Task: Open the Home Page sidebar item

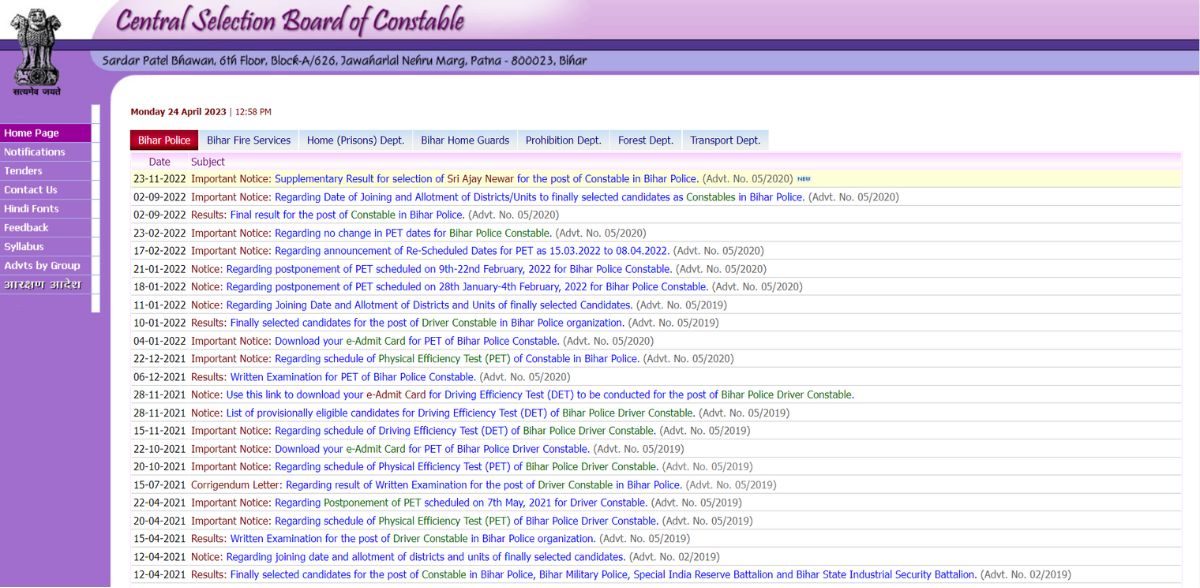Action: point(45,133)
